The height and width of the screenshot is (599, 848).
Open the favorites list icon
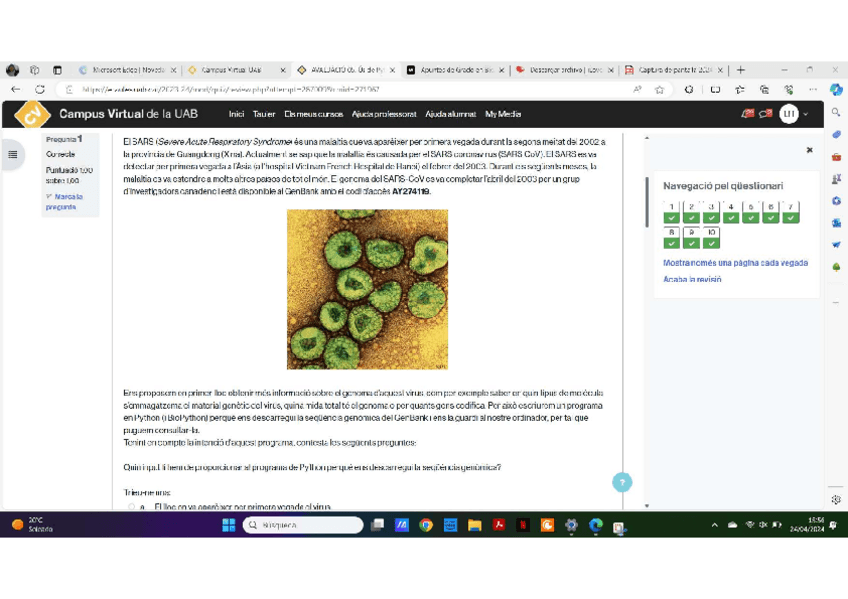point(739,90)
